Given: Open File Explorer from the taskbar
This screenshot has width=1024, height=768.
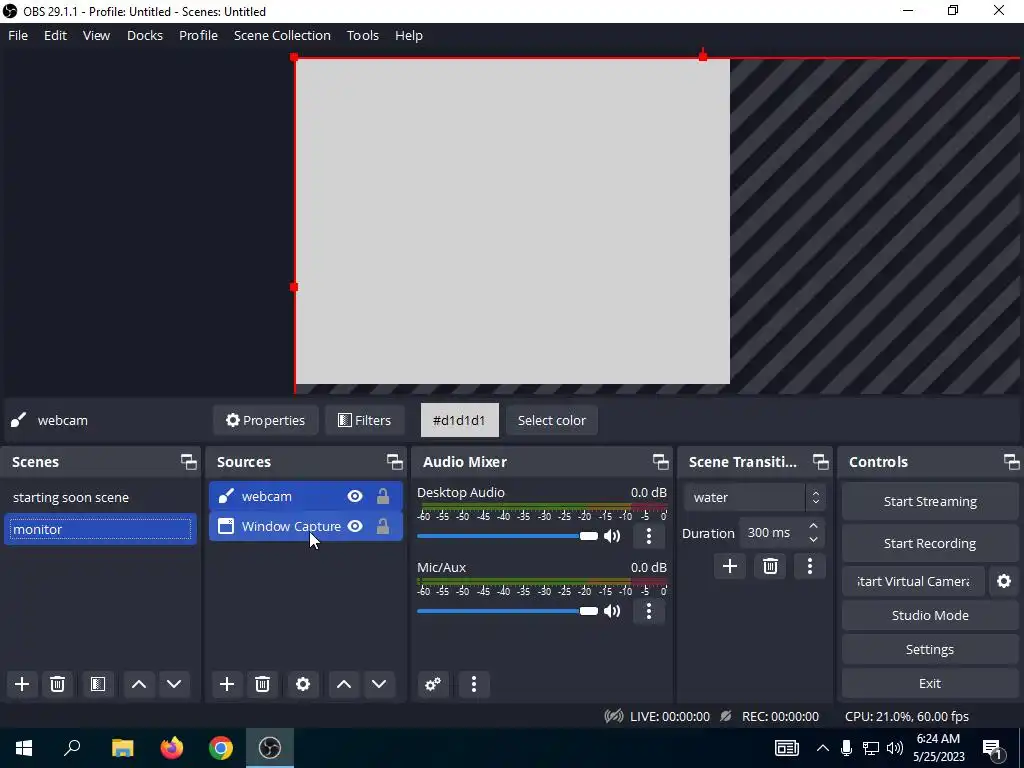Looking at the screenshot, I should click(x=123, y=748).
